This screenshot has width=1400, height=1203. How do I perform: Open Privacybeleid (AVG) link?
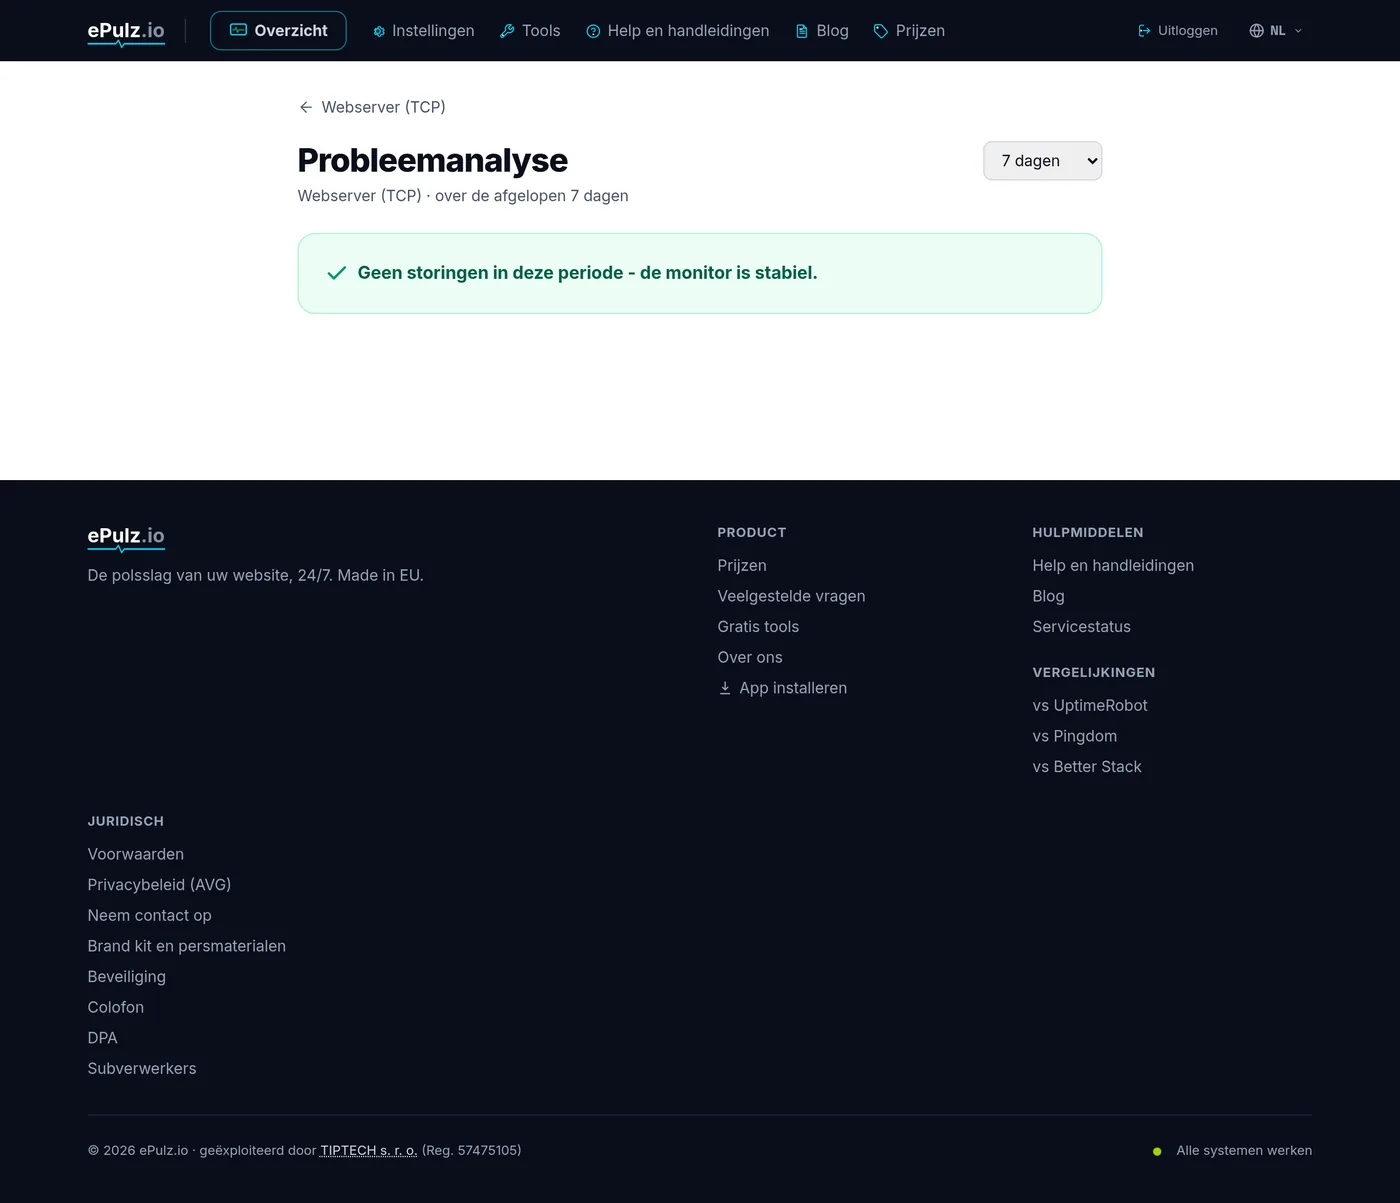coord(159,885)
